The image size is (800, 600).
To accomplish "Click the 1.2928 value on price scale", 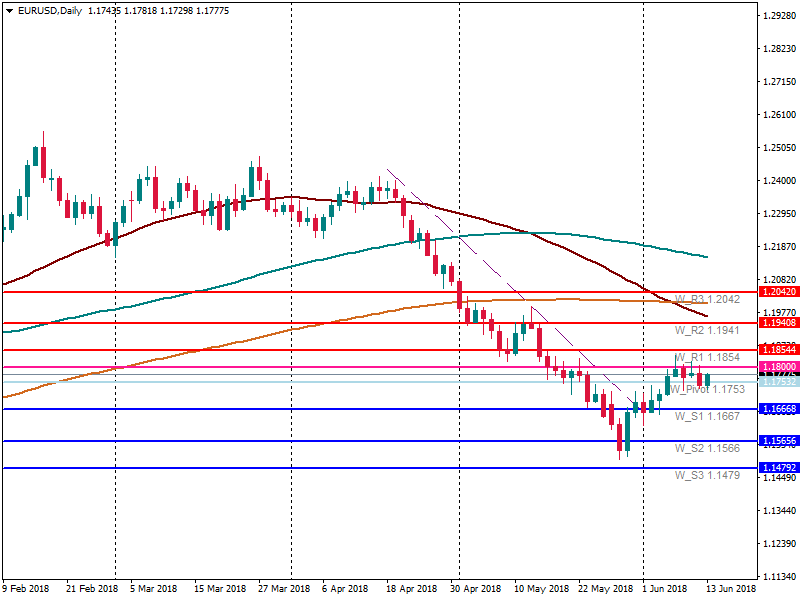I will click(777, 16).
